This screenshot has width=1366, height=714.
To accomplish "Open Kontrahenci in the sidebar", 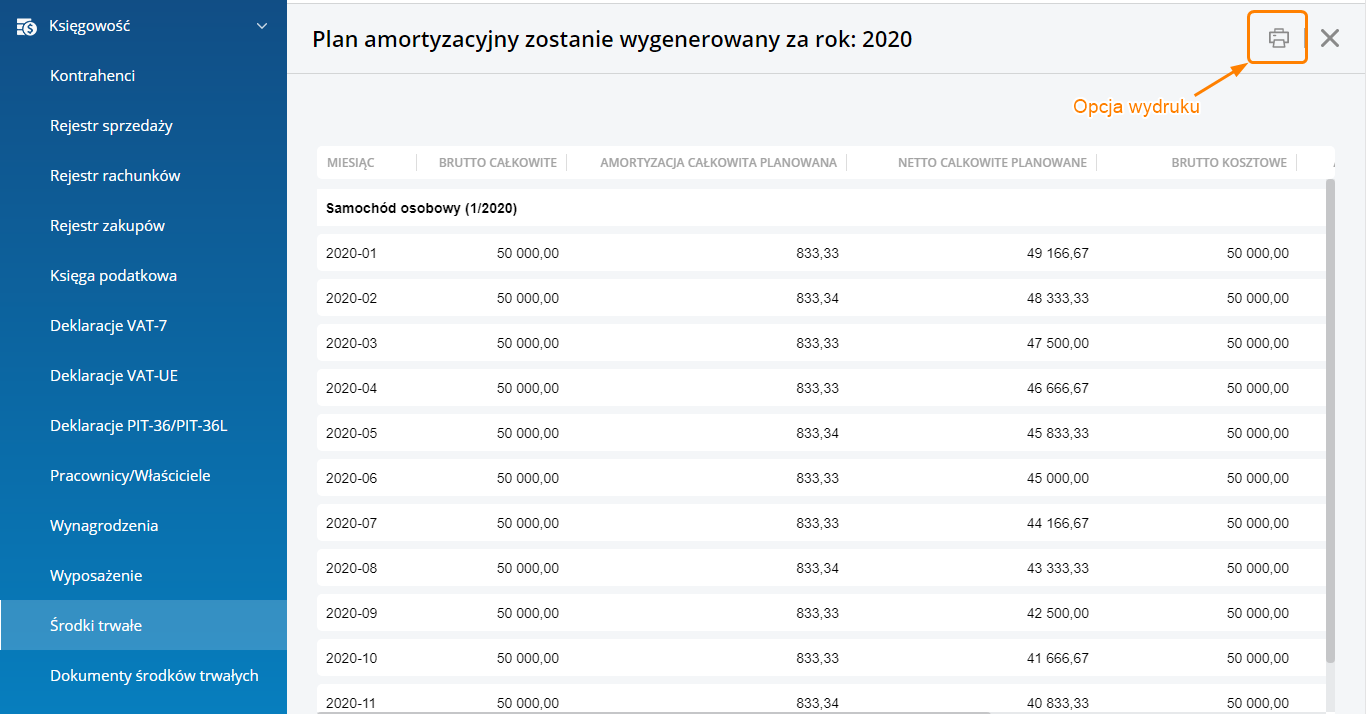I will click(x=92, y=76).
